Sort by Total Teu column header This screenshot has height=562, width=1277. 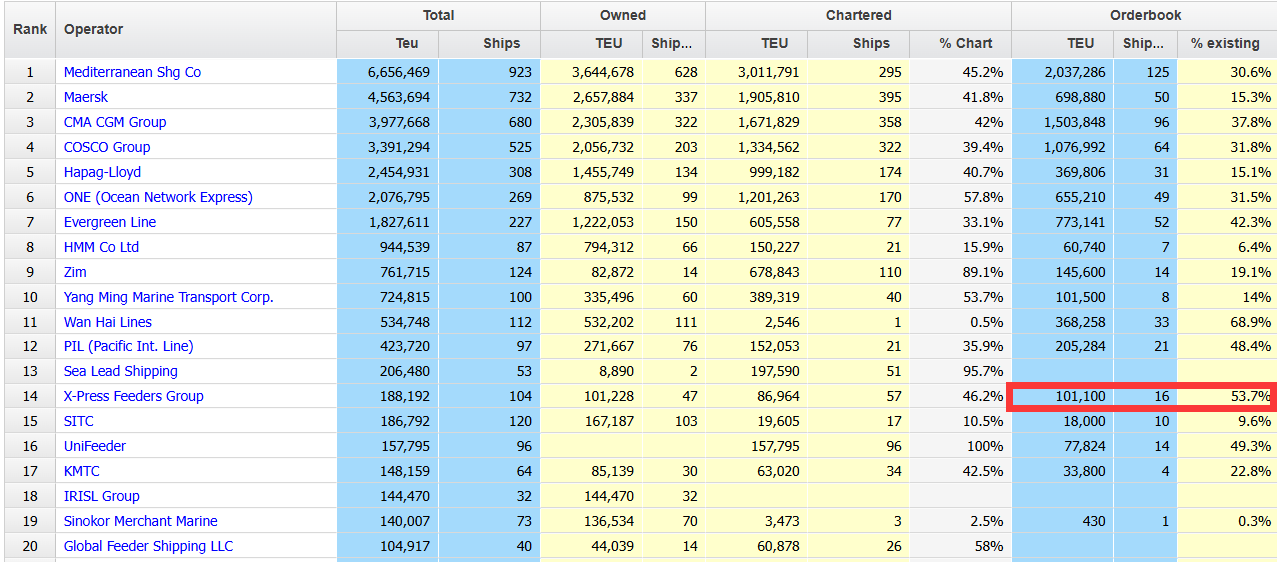coord(388,43)
